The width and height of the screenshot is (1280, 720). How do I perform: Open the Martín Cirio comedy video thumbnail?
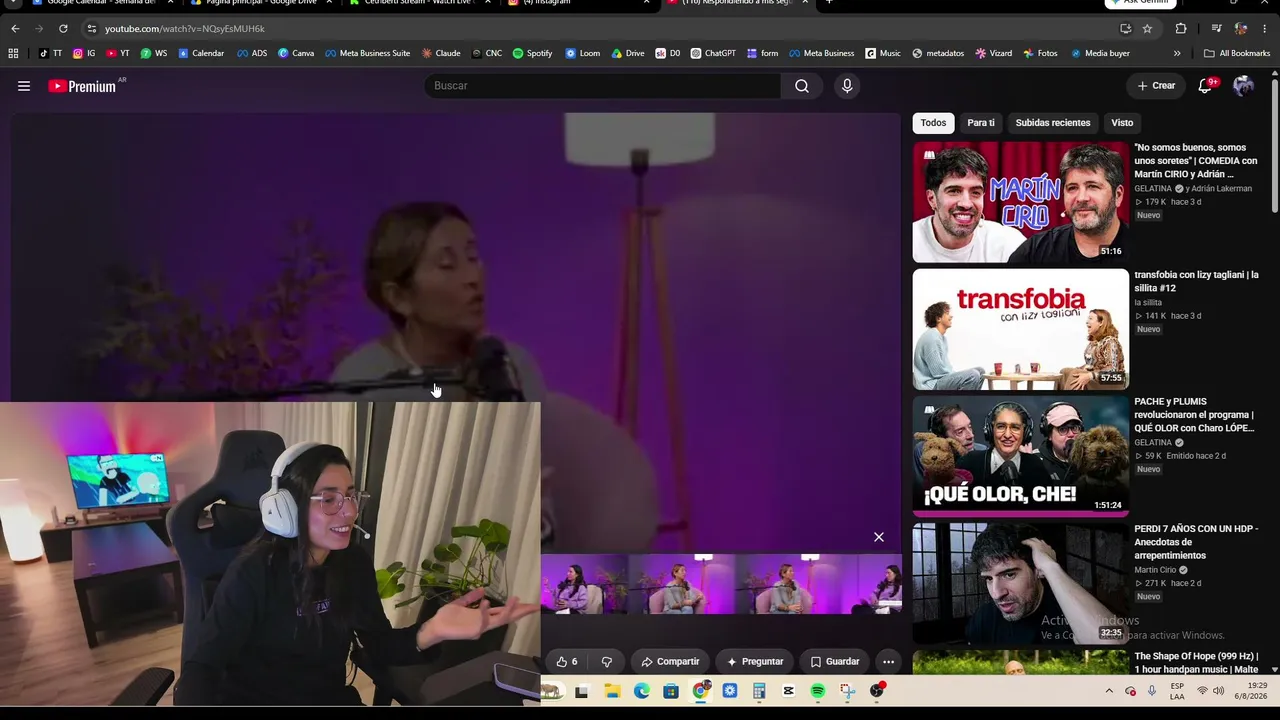pos(1020,202)
